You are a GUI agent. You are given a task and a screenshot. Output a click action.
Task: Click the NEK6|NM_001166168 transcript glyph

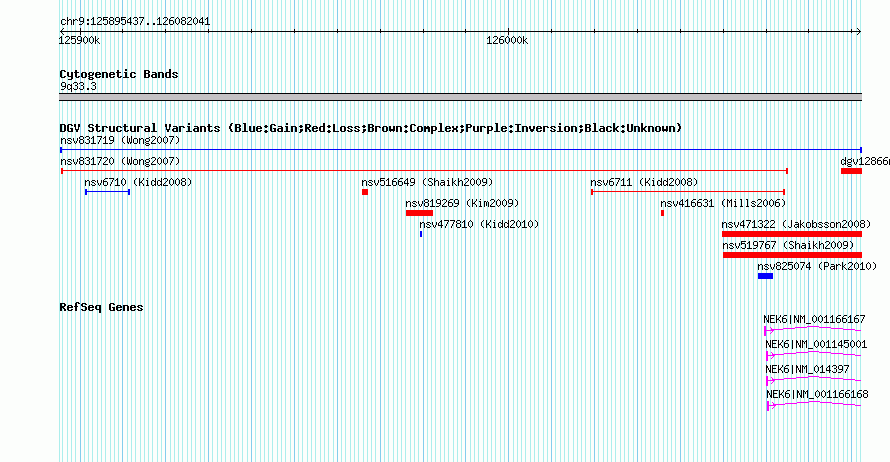tap(814, 405)
